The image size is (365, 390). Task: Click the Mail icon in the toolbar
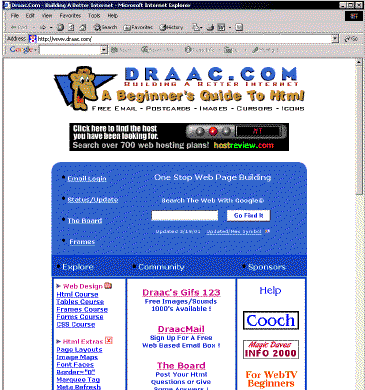pyautogui.click(x=196, y=27)
